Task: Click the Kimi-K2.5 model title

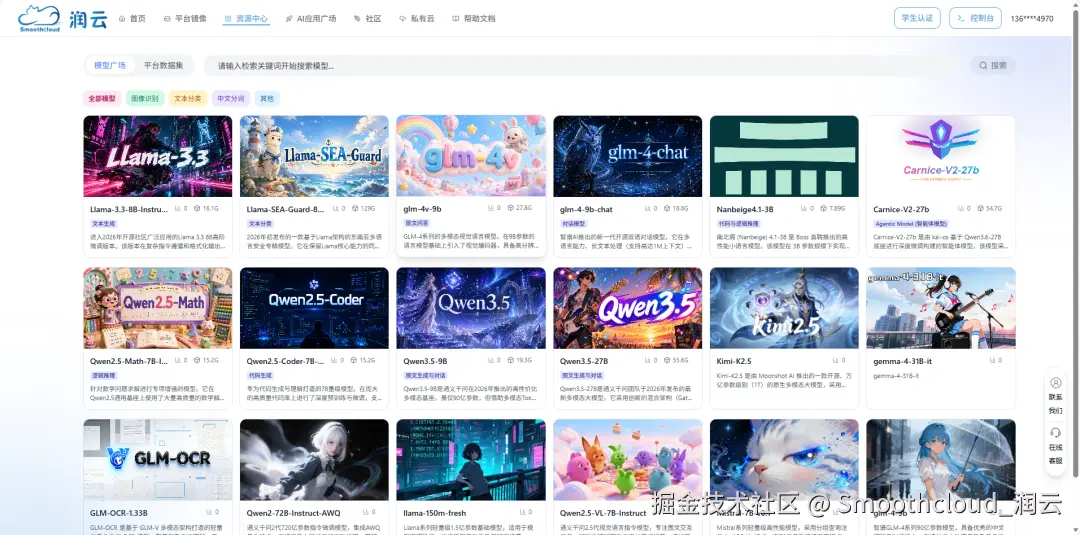Action: pyautogui.click(x=734, y=361)
